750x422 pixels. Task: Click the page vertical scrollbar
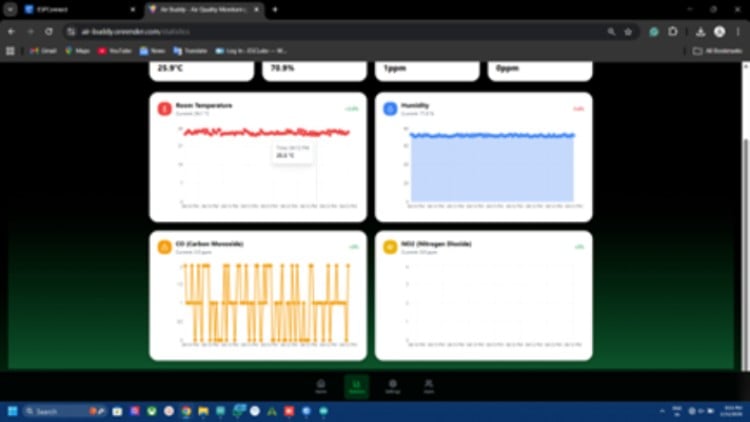pos(745,254)
